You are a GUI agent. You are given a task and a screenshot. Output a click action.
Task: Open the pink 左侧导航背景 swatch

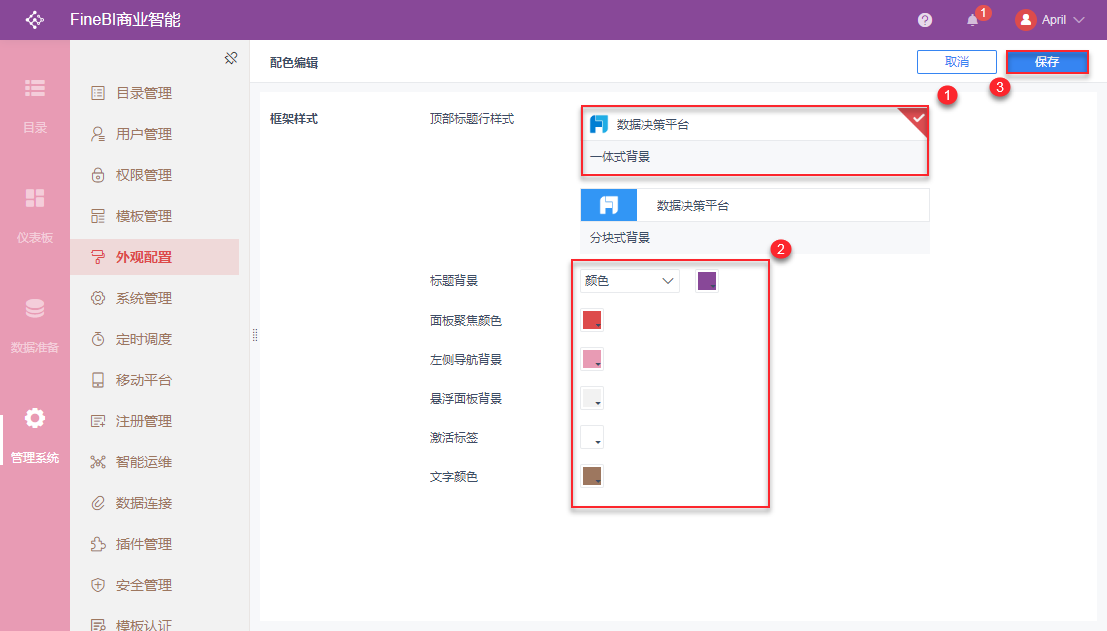592,359
